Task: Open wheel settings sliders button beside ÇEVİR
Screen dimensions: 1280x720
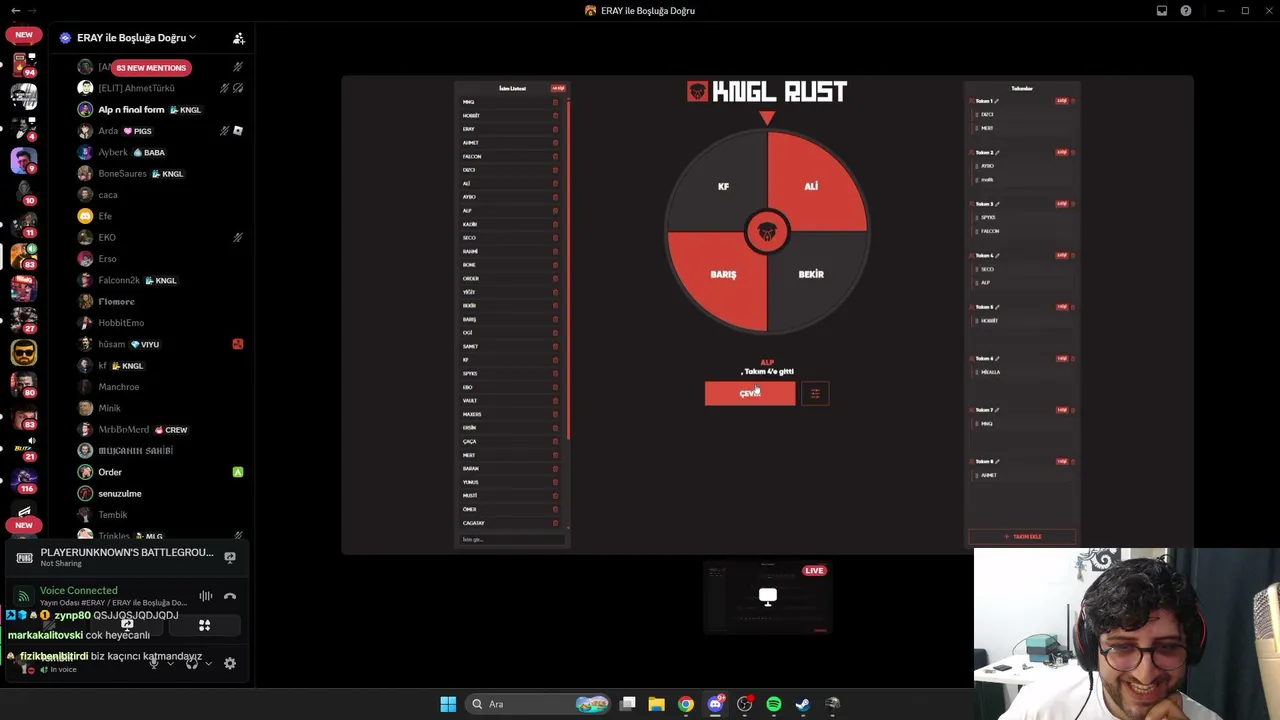Action: pos(815,393)
